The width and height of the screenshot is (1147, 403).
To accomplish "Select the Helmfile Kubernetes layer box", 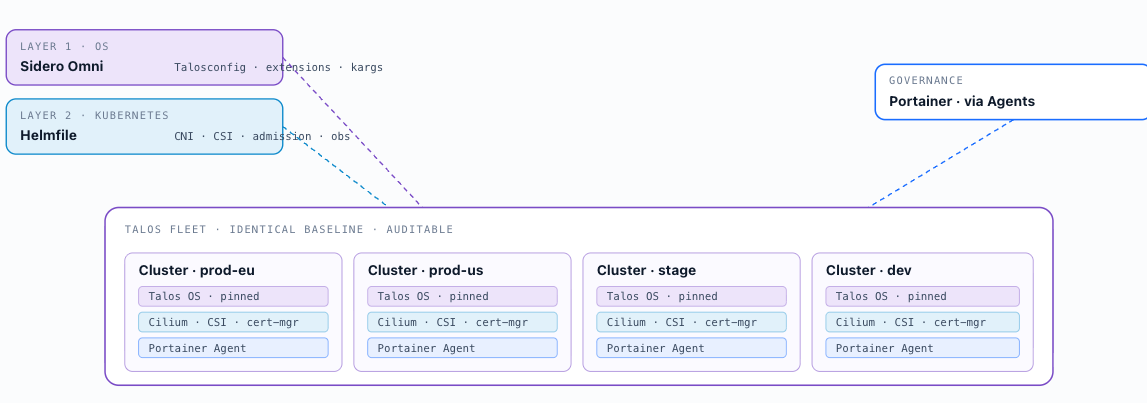I will tap(144, 127).
